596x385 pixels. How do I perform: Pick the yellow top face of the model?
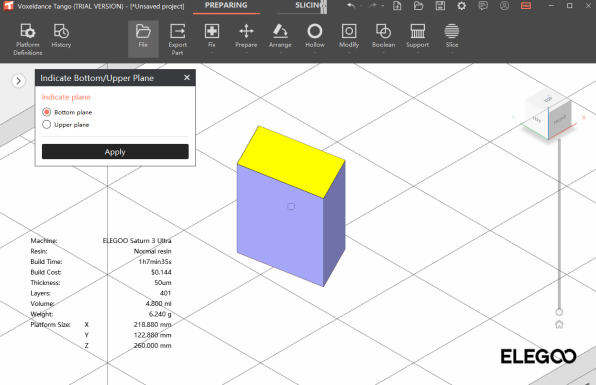click(x=291, y=162)
